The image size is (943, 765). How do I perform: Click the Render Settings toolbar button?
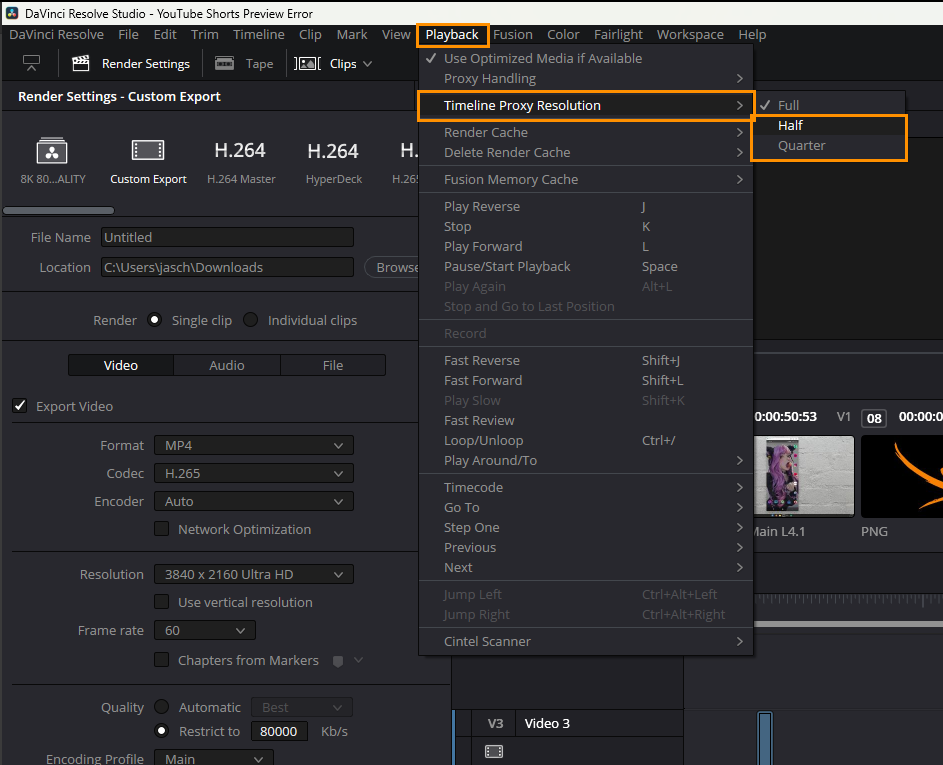pyautogui.click(x=131, y=64)
